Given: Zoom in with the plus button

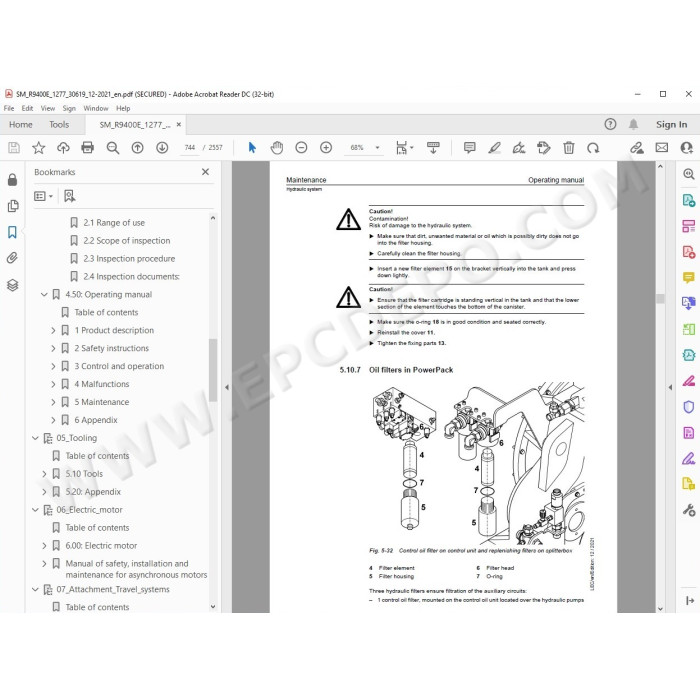Looking at the screenshot, I should (x=326, y=148).
